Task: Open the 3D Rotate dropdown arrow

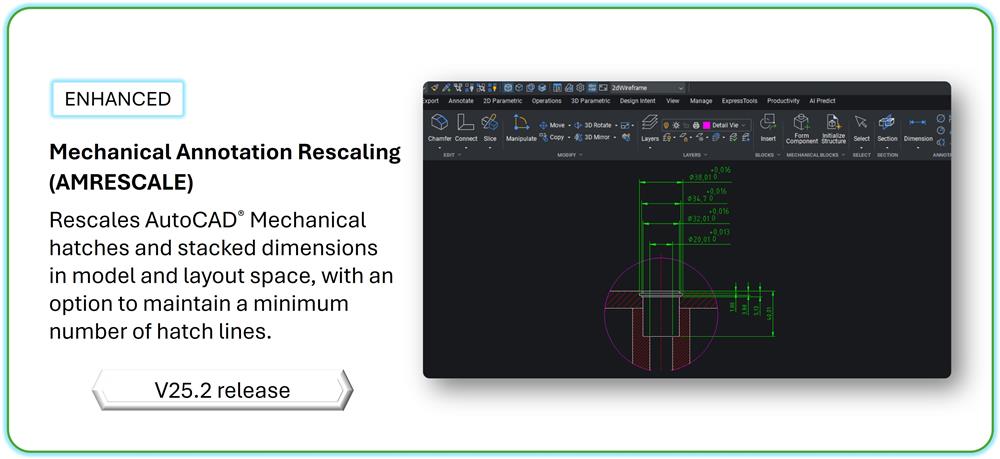Action: tap(616, 126)
